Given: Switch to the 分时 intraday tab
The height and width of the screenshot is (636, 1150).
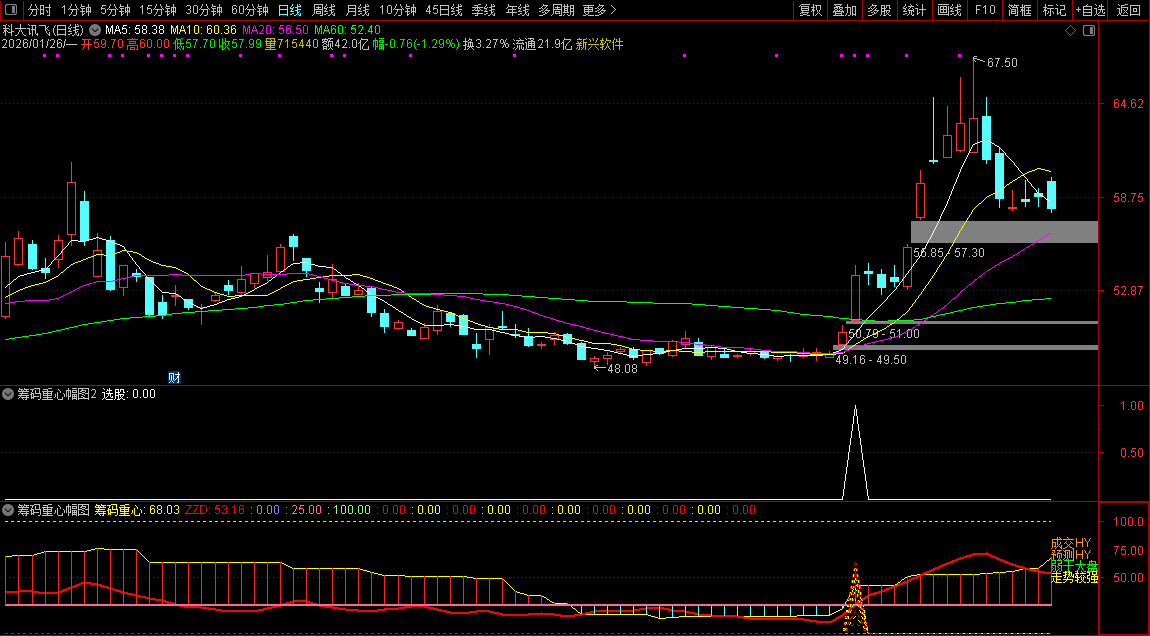Looking at the screenshot, I should 40,10.
